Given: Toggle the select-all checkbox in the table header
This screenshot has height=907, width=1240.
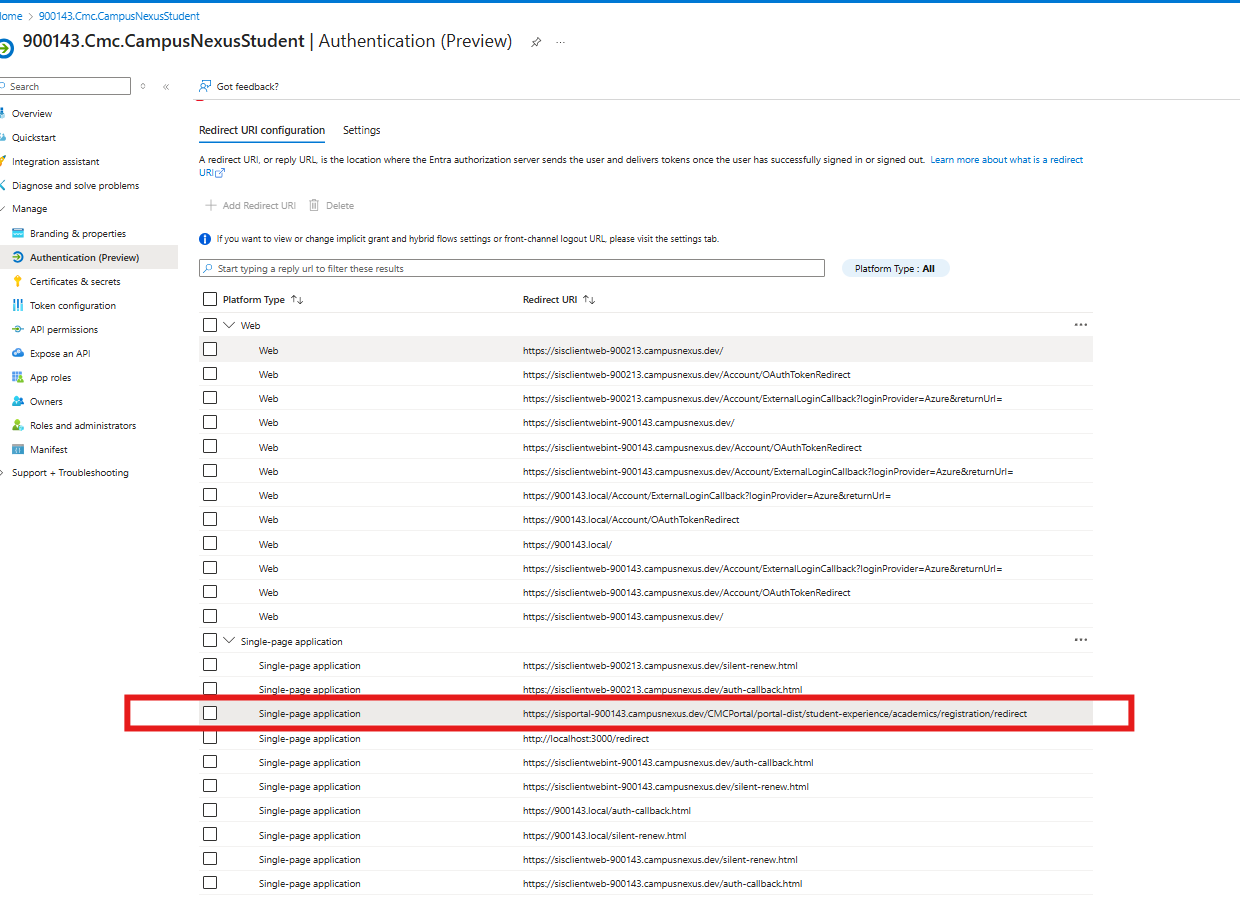Looking at the screenshot, I should coord(210,299).
